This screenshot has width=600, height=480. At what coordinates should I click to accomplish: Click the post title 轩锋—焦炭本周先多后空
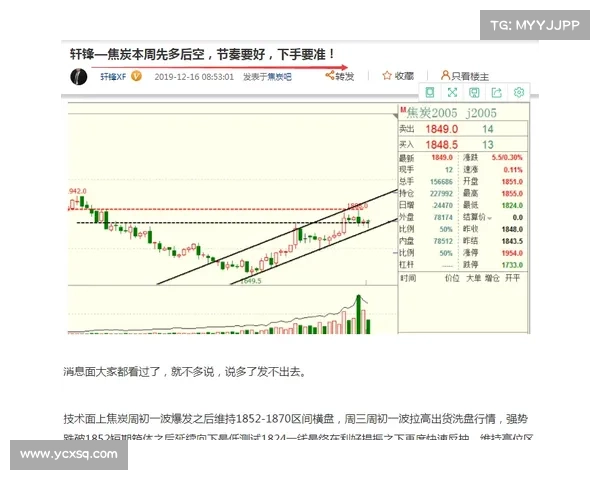[202, 54]
